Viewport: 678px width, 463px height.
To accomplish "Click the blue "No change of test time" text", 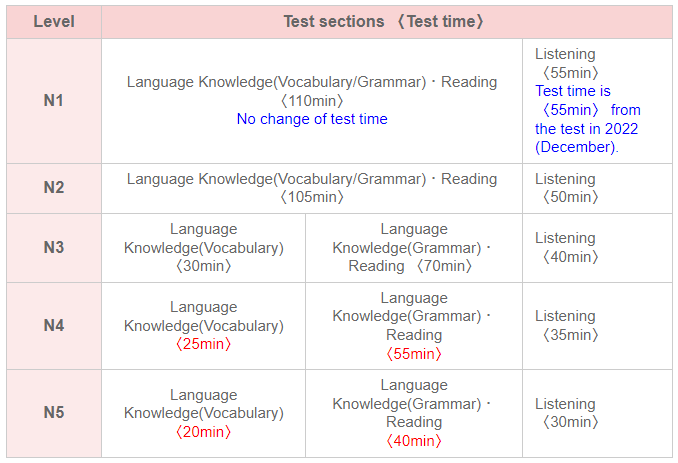I will click(x=312, y=119).
